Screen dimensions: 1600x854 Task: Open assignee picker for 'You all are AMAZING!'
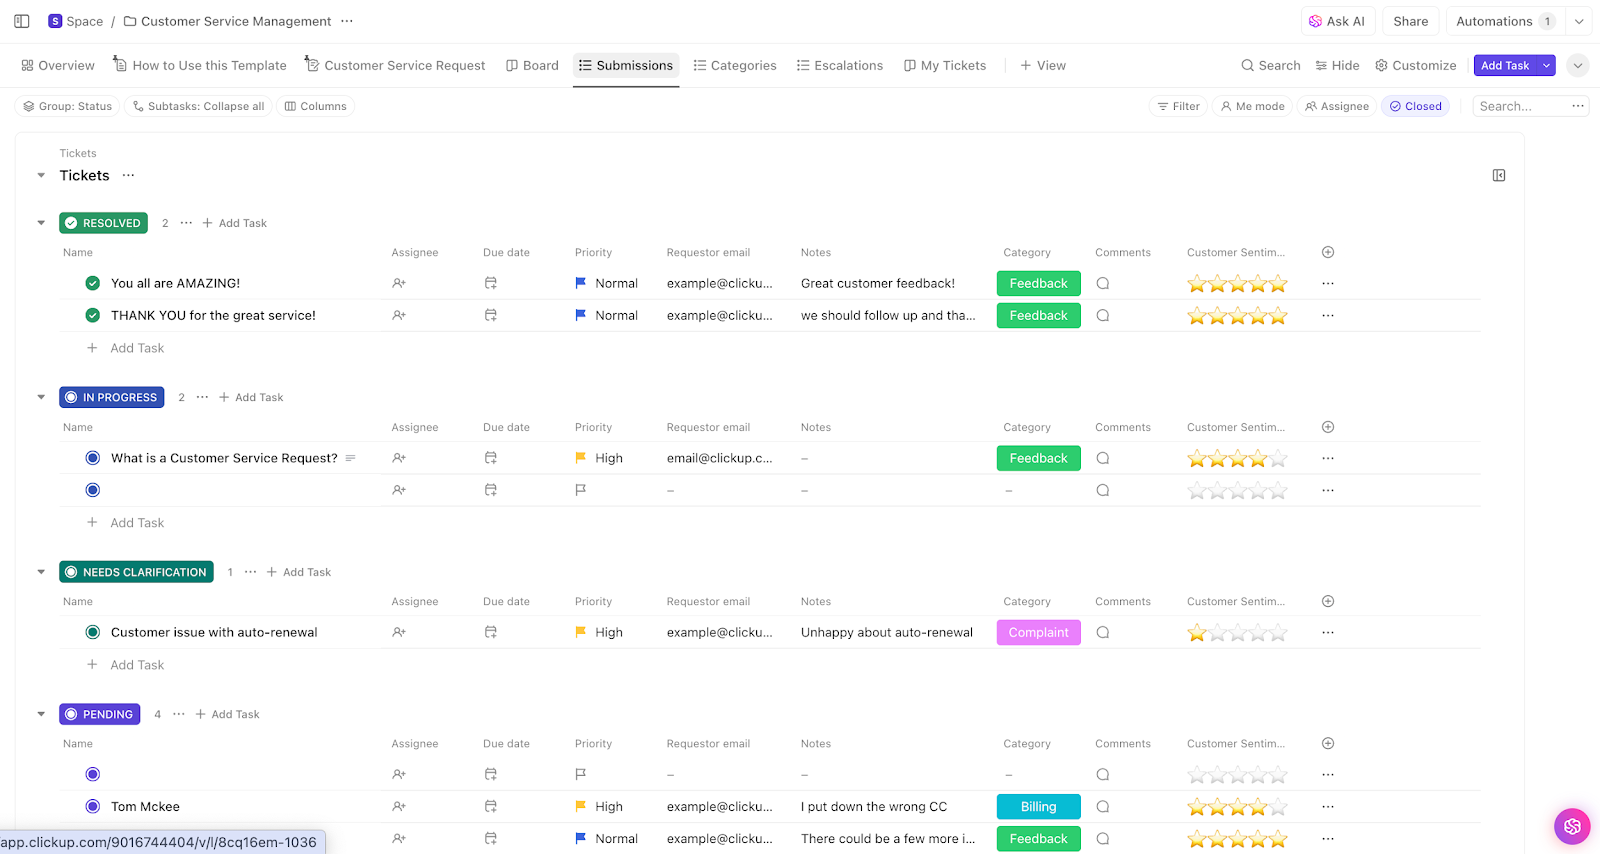click(399, 283)
